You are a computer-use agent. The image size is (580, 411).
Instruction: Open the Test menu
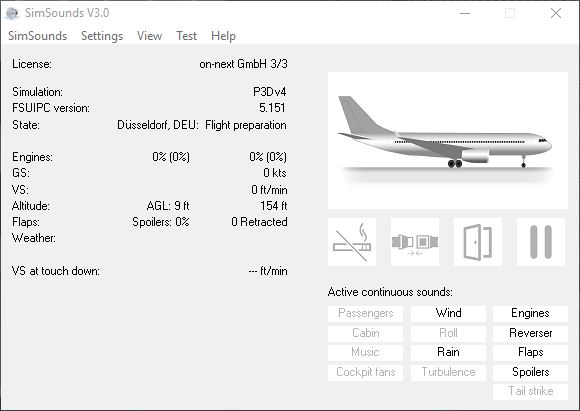click(x=186, y=36)
